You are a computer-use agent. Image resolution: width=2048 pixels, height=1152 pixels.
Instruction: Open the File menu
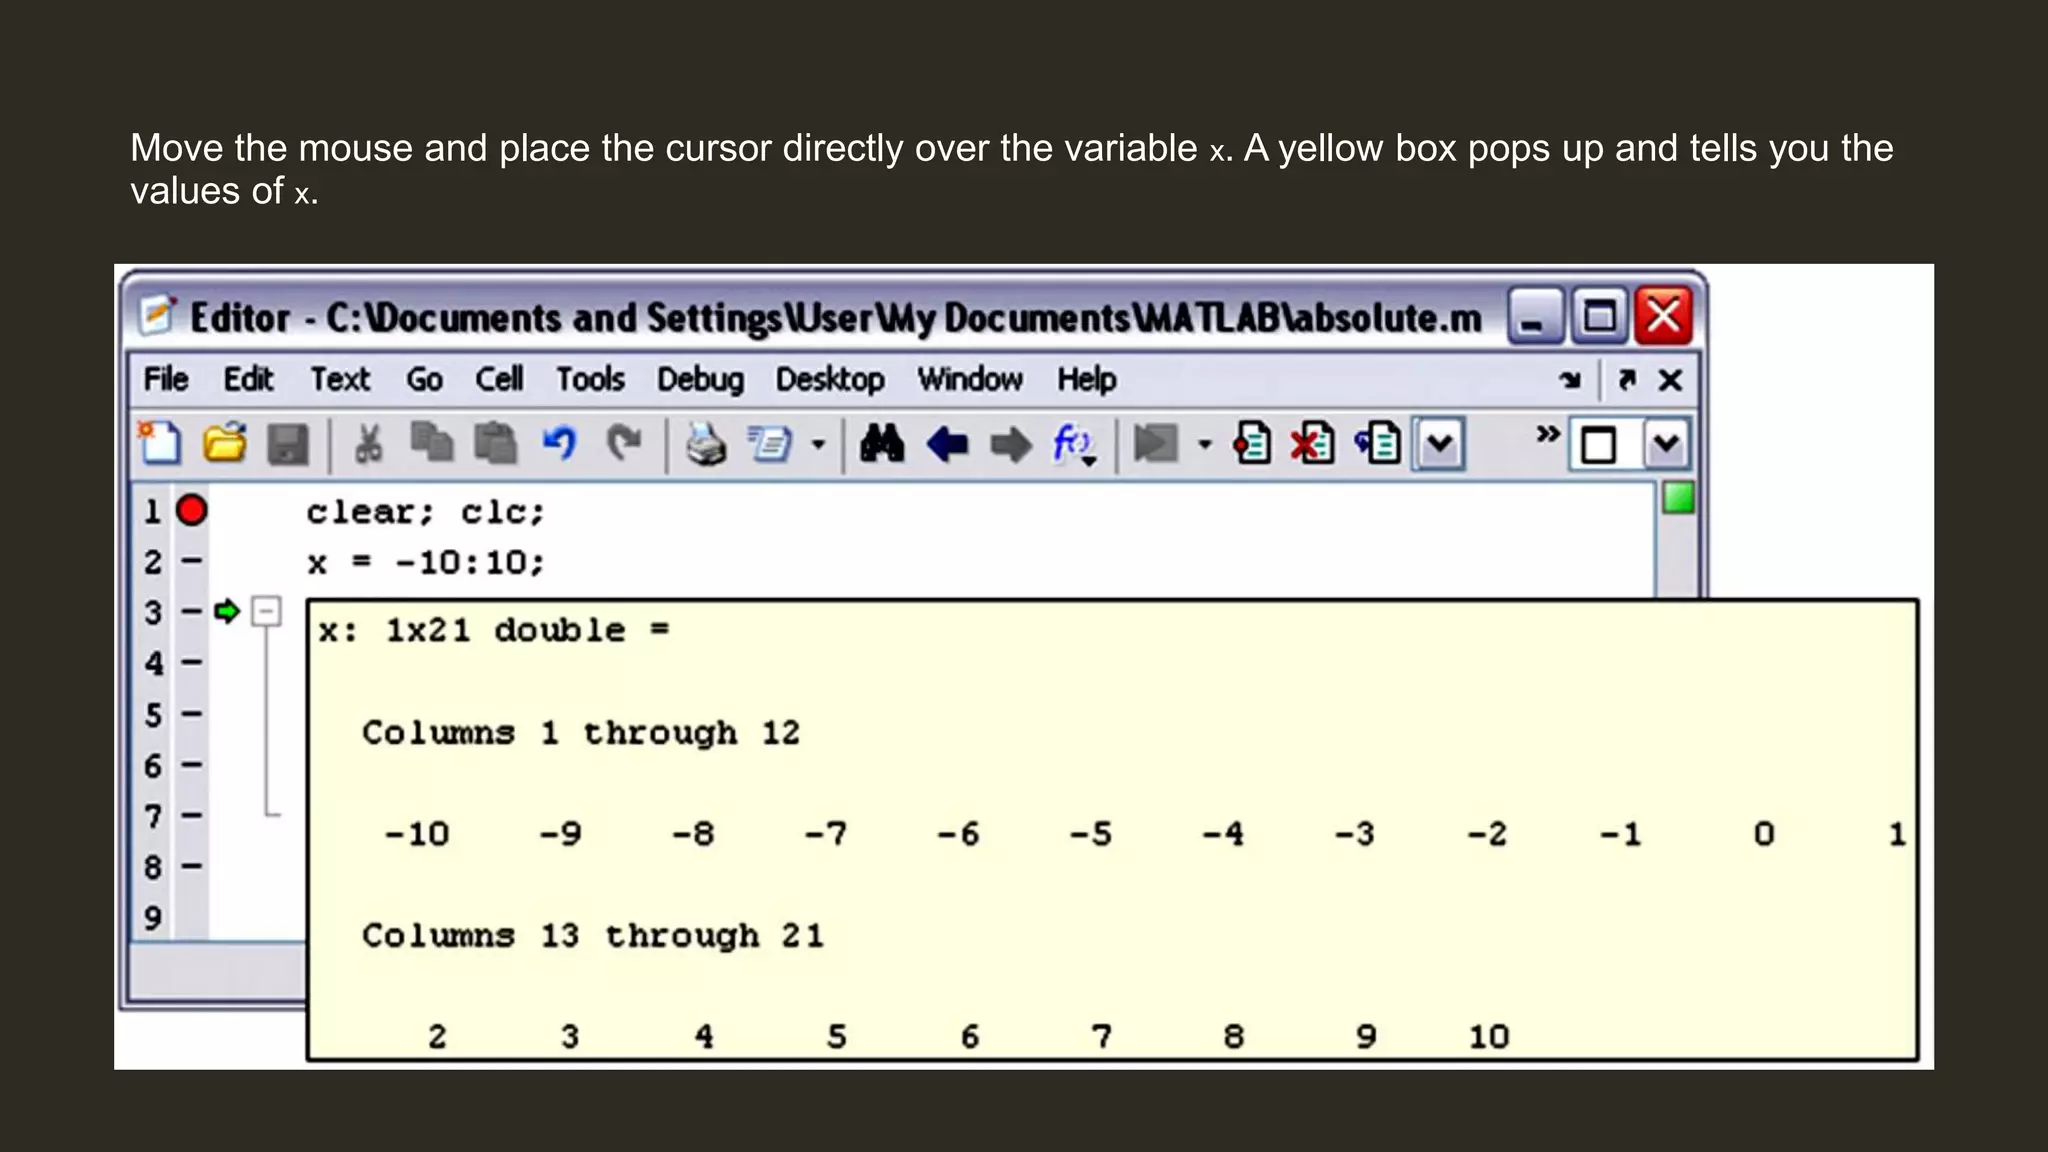pyautogui.click(x=166, y=379)
